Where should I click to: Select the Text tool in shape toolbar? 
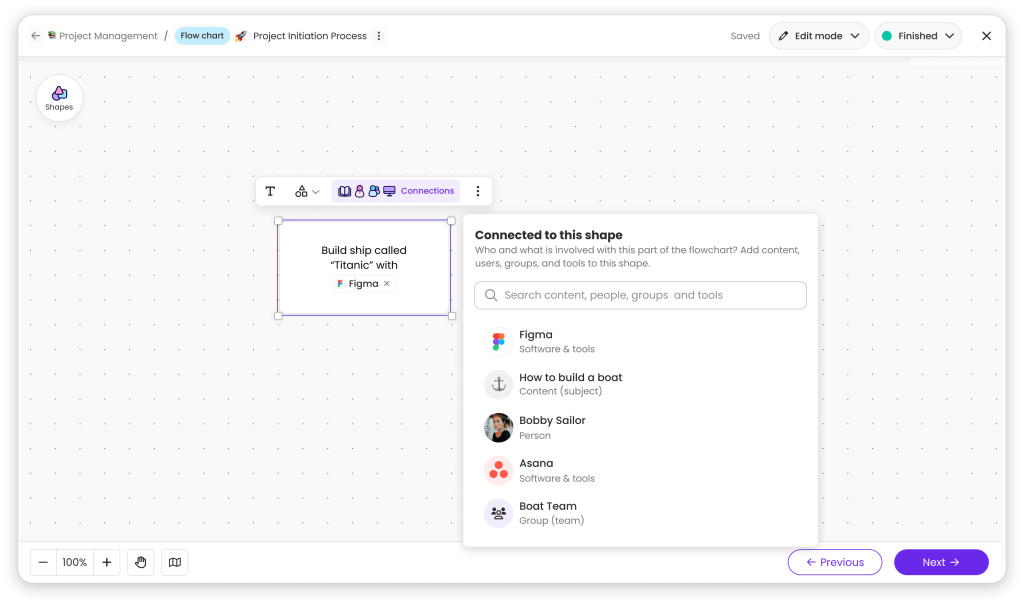click(270, 191)
